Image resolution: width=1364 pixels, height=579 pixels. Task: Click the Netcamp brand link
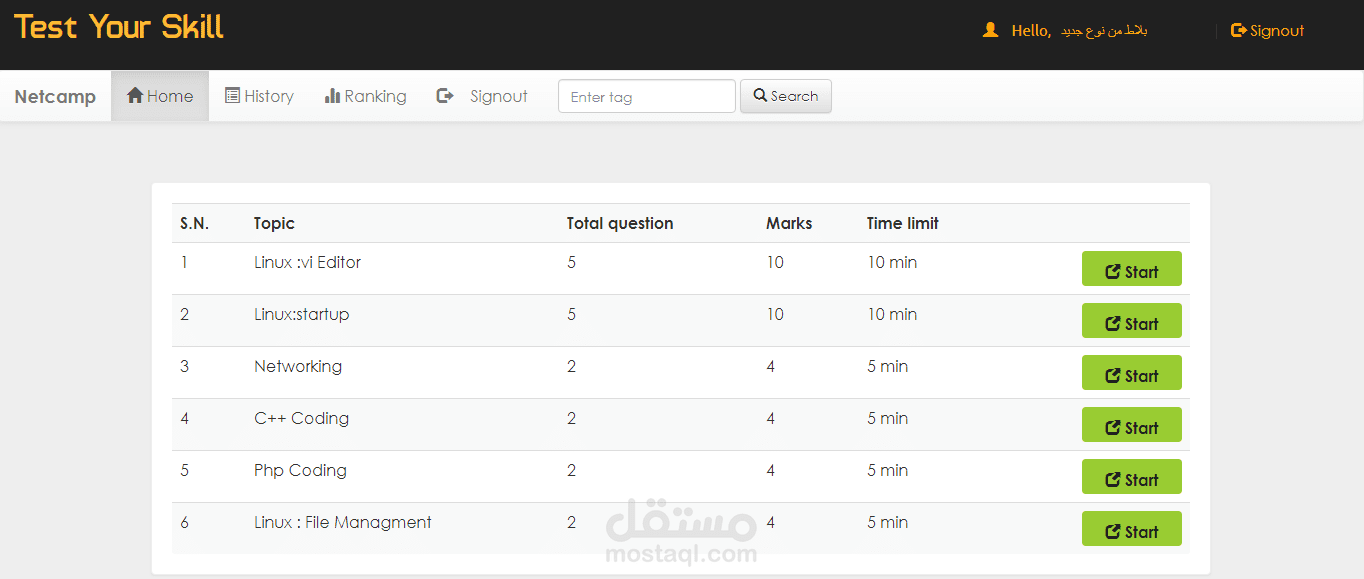point(55,97)
